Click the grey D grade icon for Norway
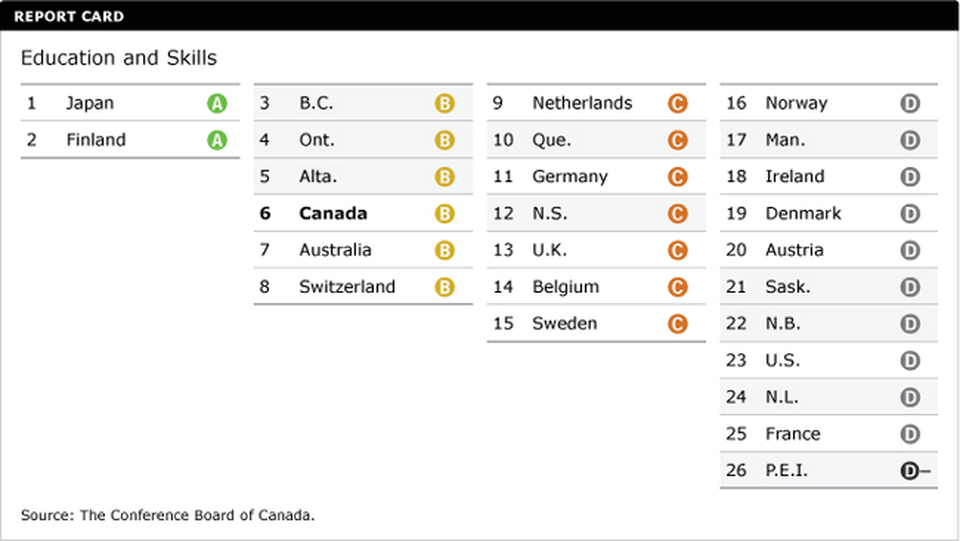Viewport: 960px width, 541px height. tap(909, 104)
